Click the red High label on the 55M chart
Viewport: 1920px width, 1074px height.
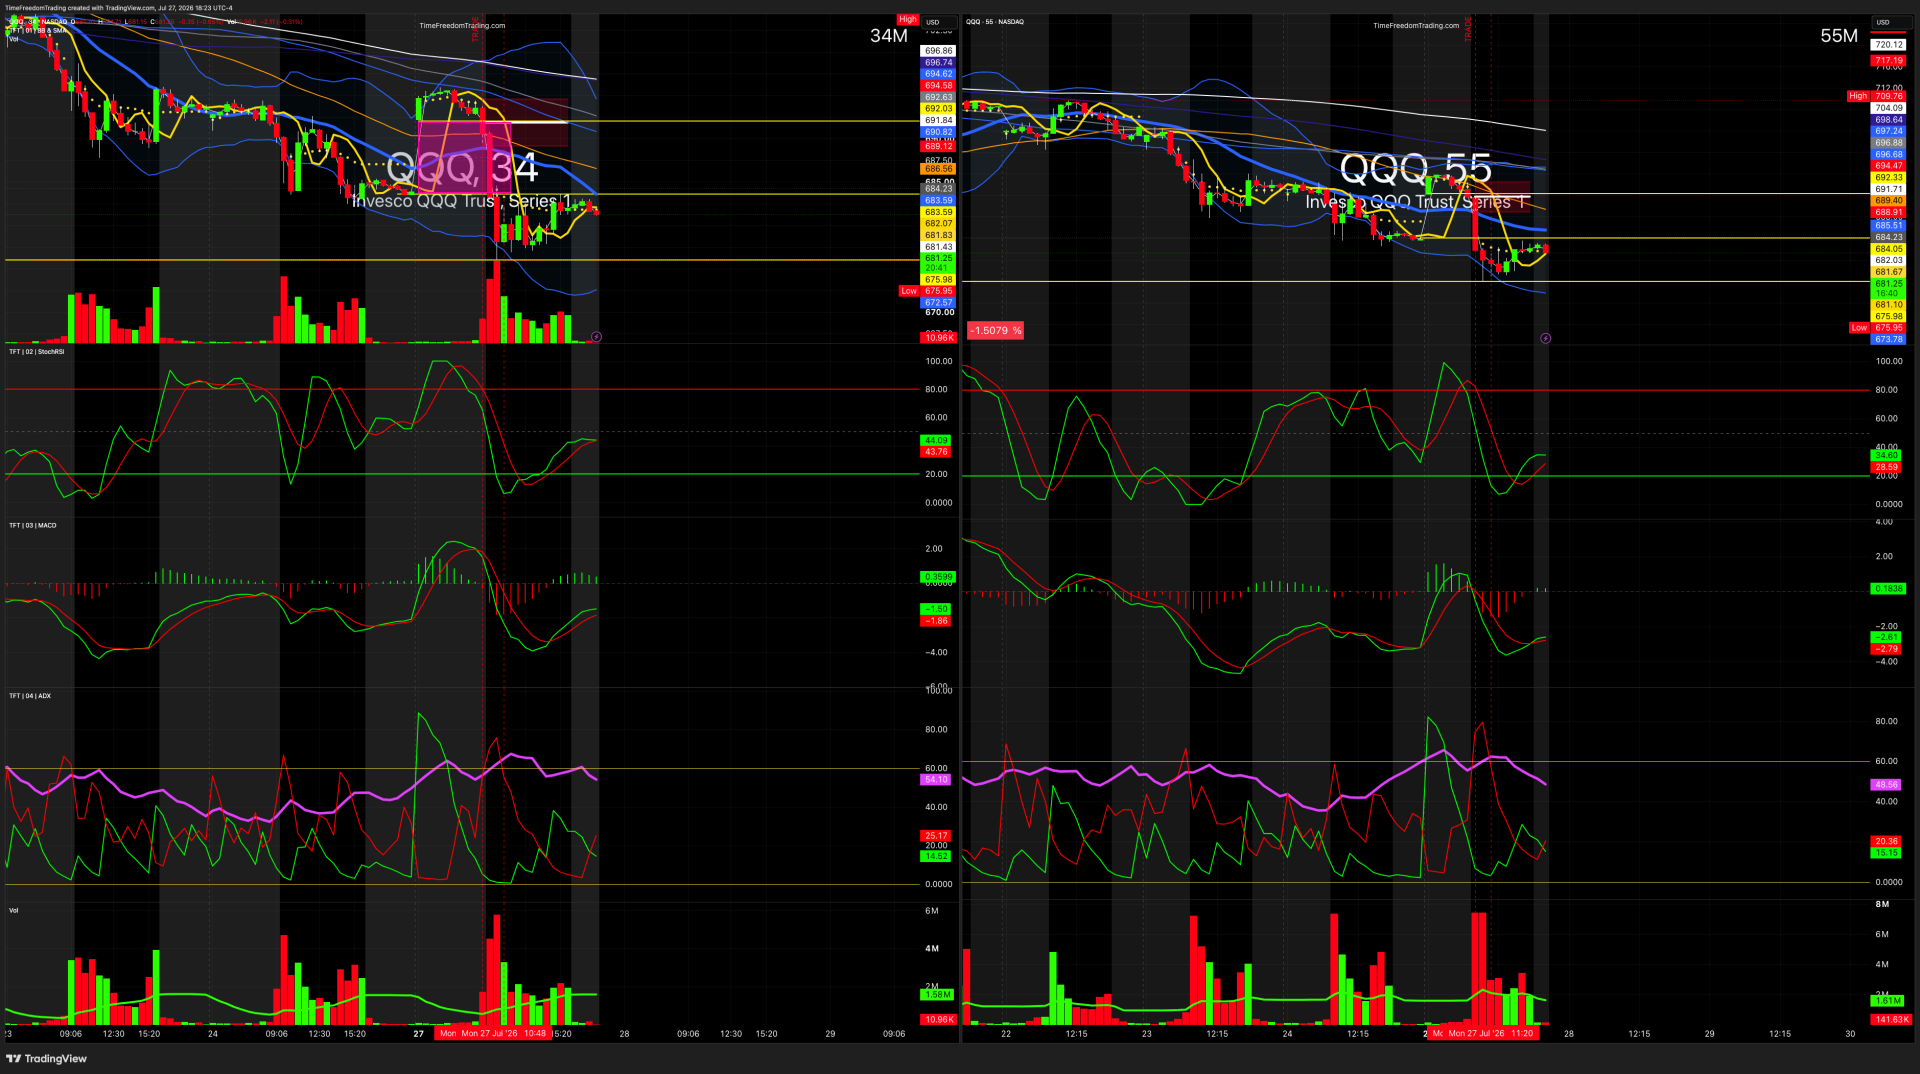click(x=1858, y=96)
